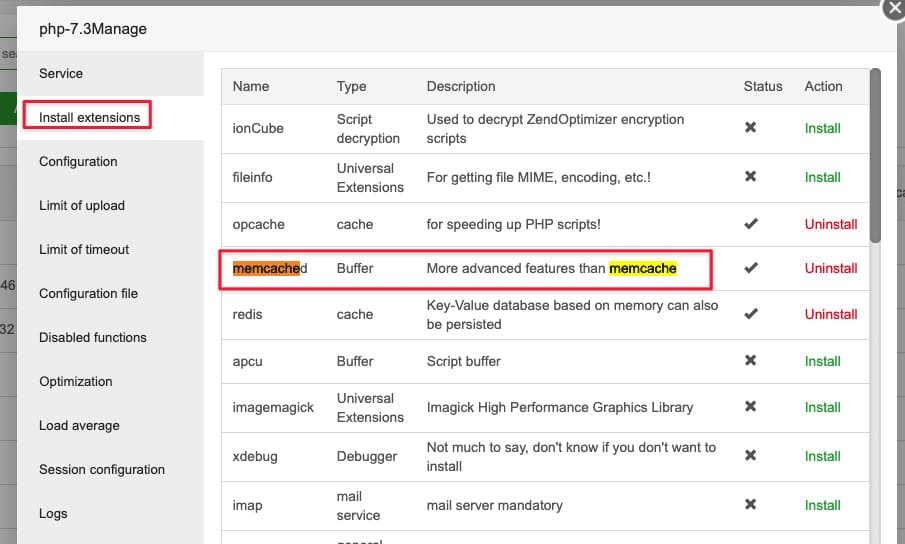
Task: Open the Service tab in sidebar
Action: point(61,73)
